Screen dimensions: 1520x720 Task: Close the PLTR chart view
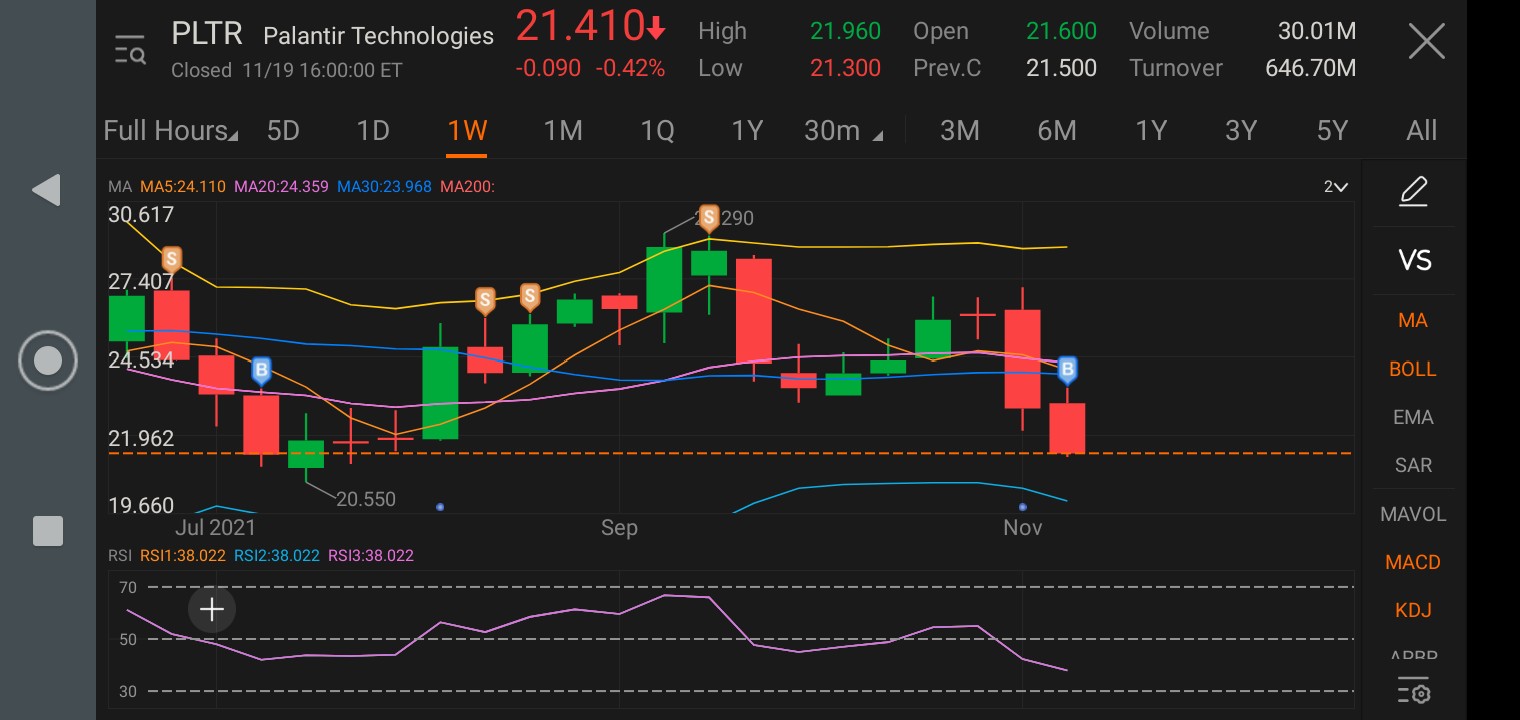[x=1426, y=42]
